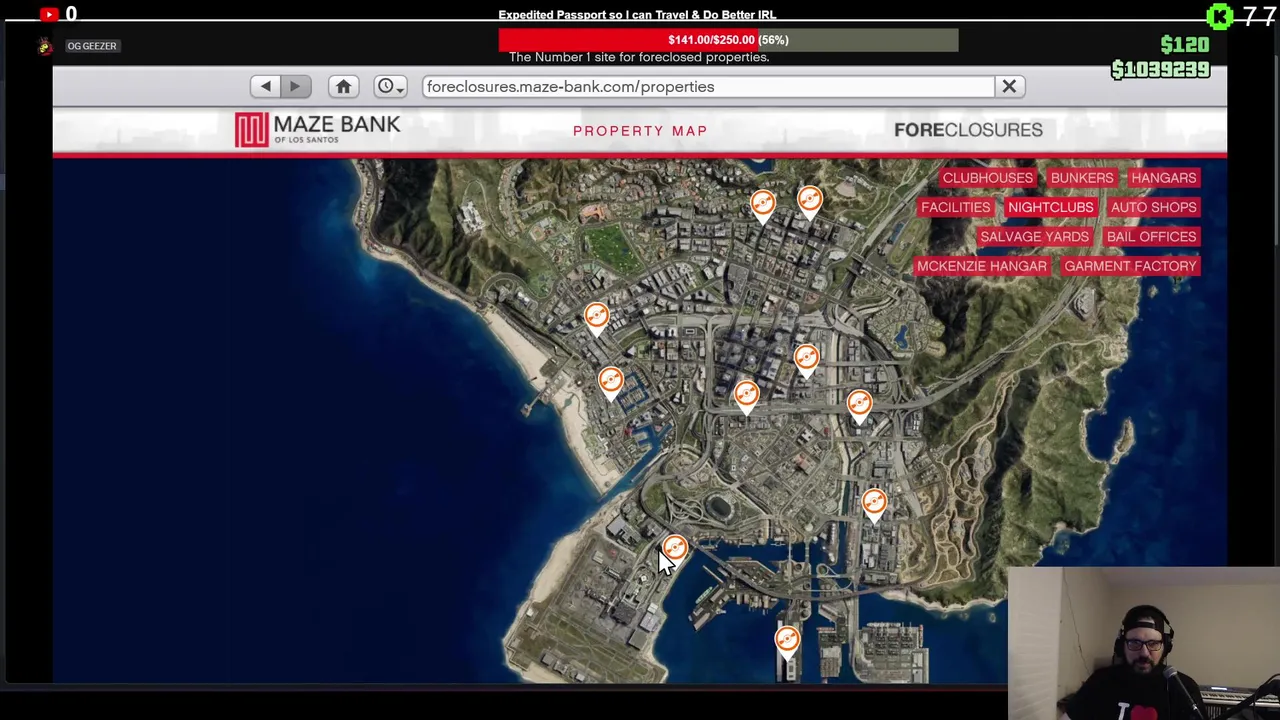This screenshot has height=720, width=1280.
Task: Select the nightclub pin at the southern docks
Action: [x=787, y=641]
